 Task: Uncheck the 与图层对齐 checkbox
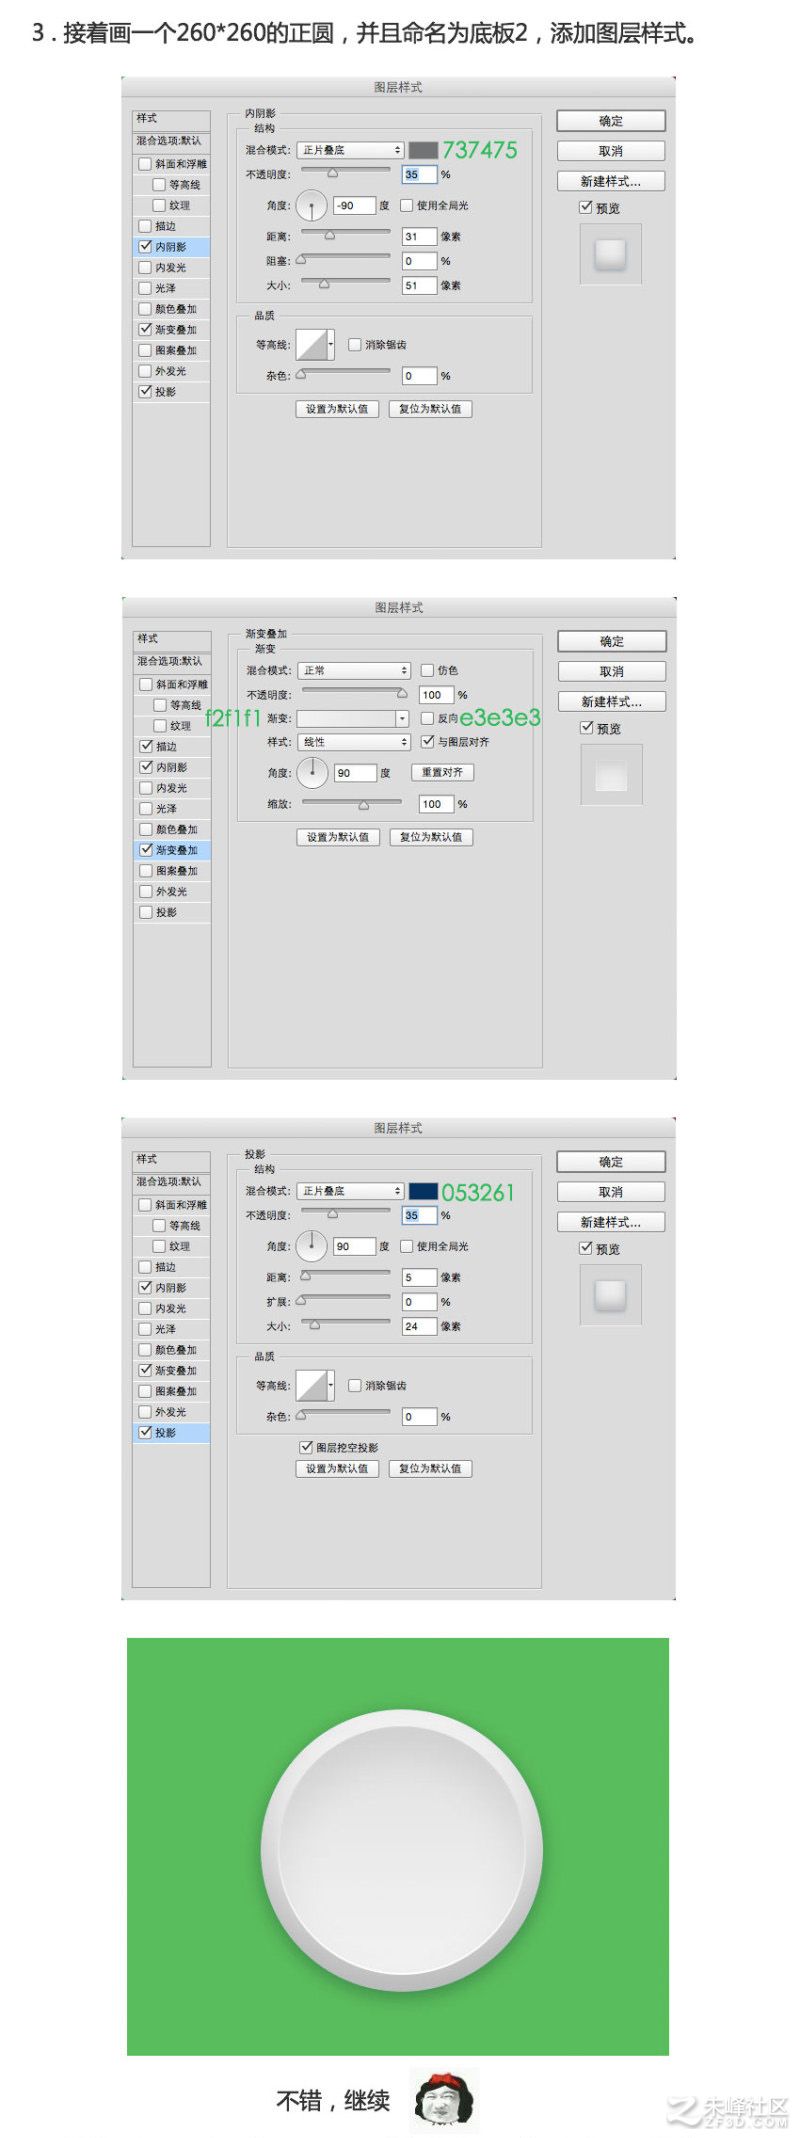[427, 742]
